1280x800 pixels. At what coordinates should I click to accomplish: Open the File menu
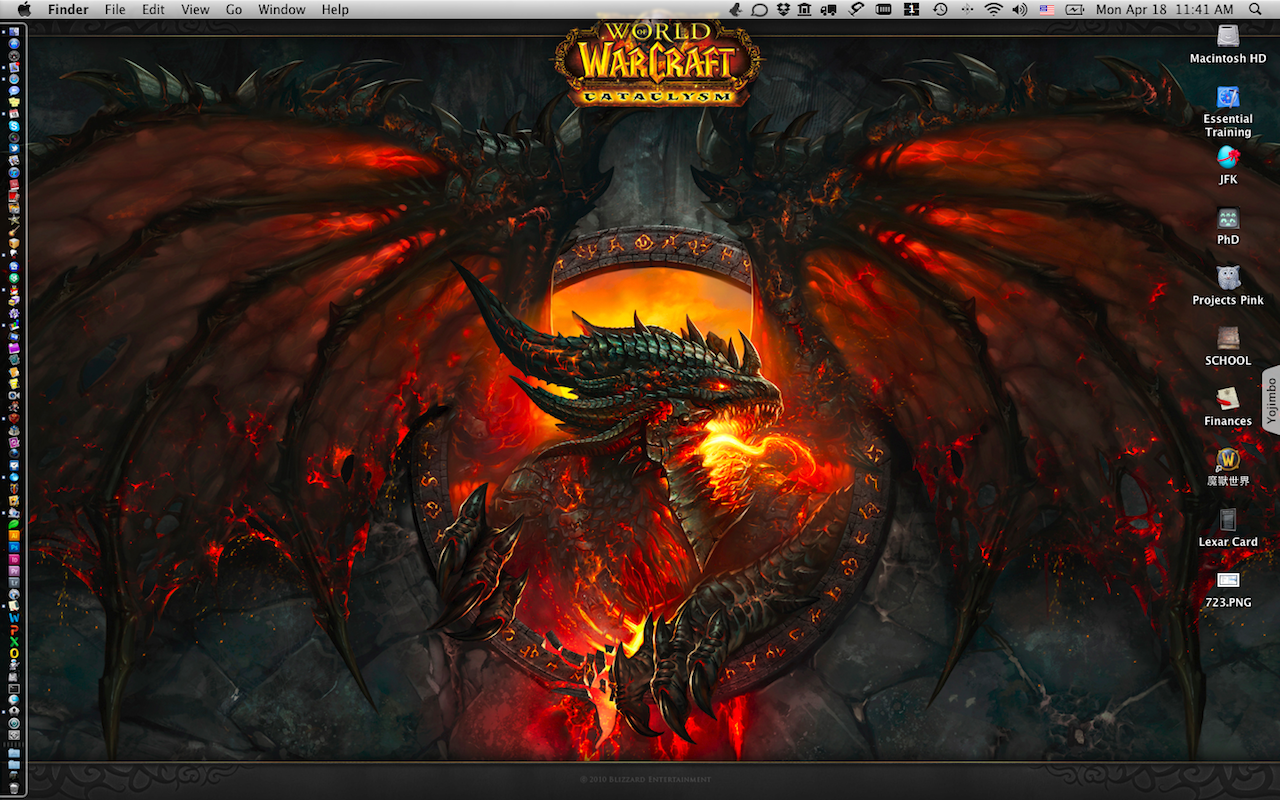pos(115,10)
